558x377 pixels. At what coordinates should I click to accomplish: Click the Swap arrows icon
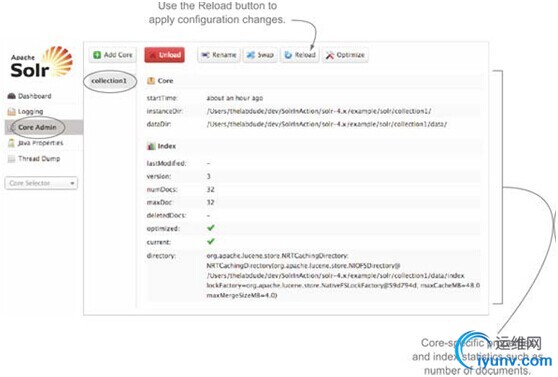point(251,55)
